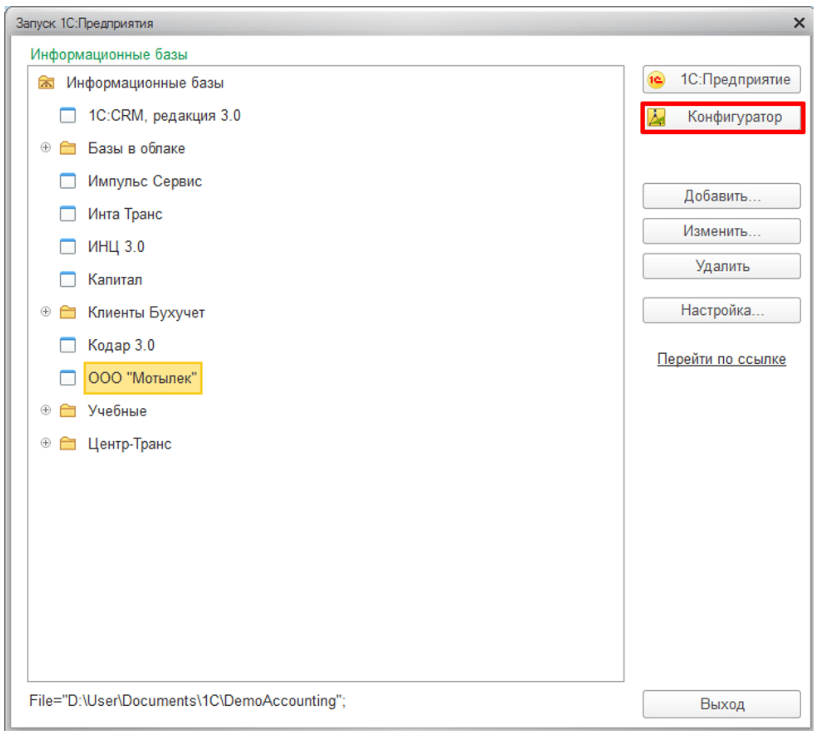
Task: Click the database icon beside 1C:CRM
Action: click(x=68, y=116)
